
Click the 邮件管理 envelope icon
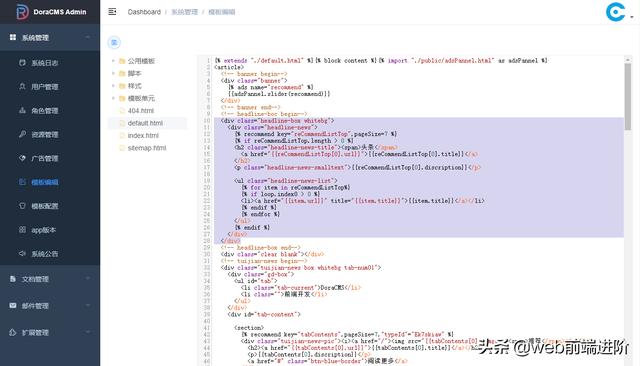coord(13,306)
